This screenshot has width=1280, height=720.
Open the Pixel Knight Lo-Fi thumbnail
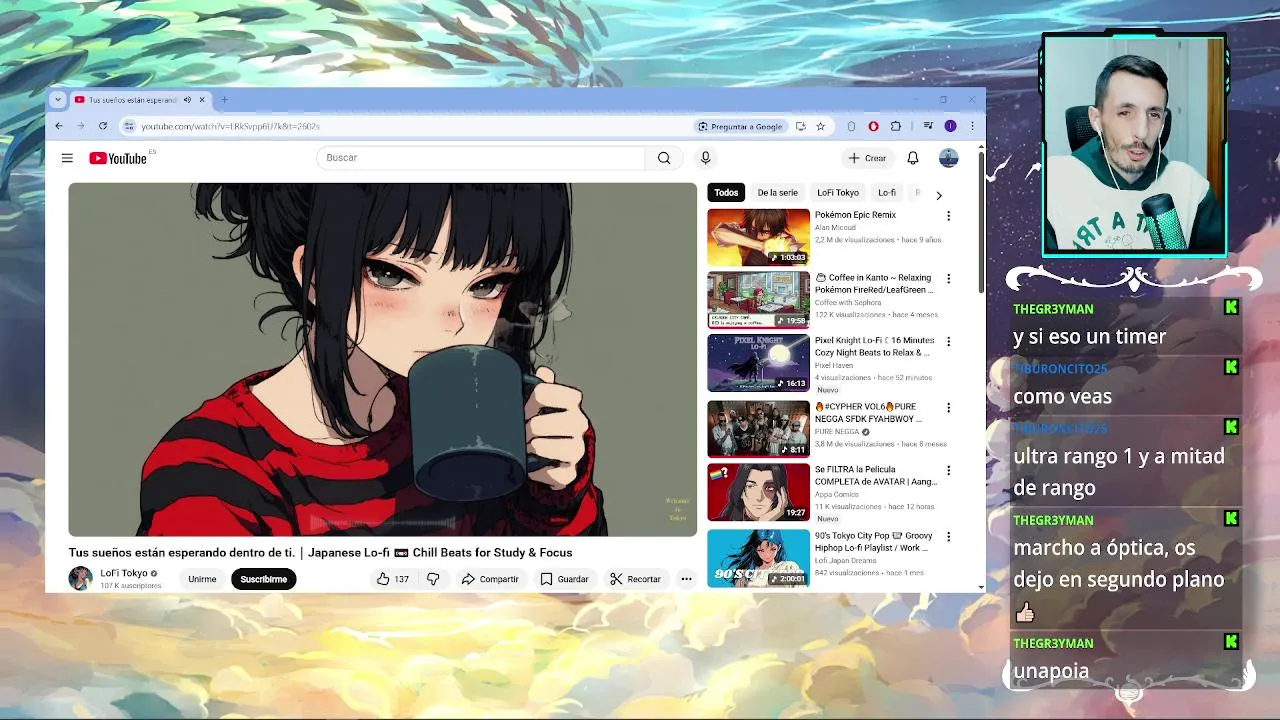[x=758, y=363]
